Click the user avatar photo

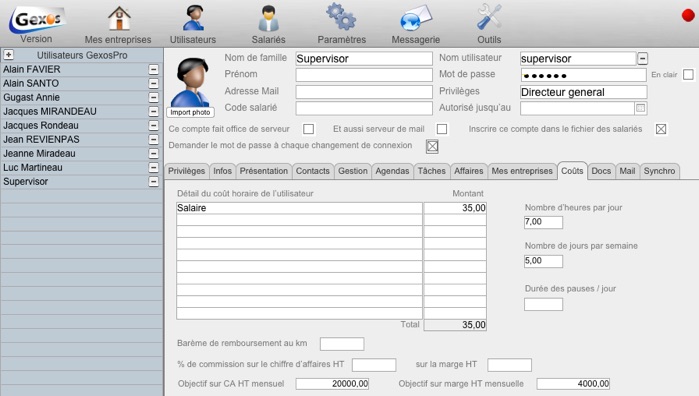[190, 82]
